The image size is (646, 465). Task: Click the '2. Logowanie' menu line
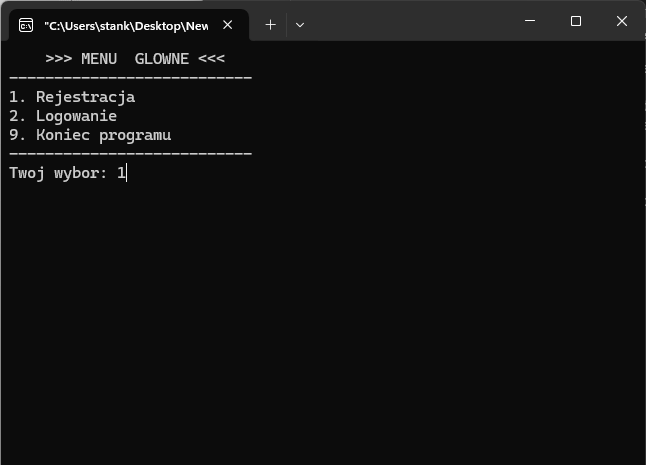coord(63,116)
